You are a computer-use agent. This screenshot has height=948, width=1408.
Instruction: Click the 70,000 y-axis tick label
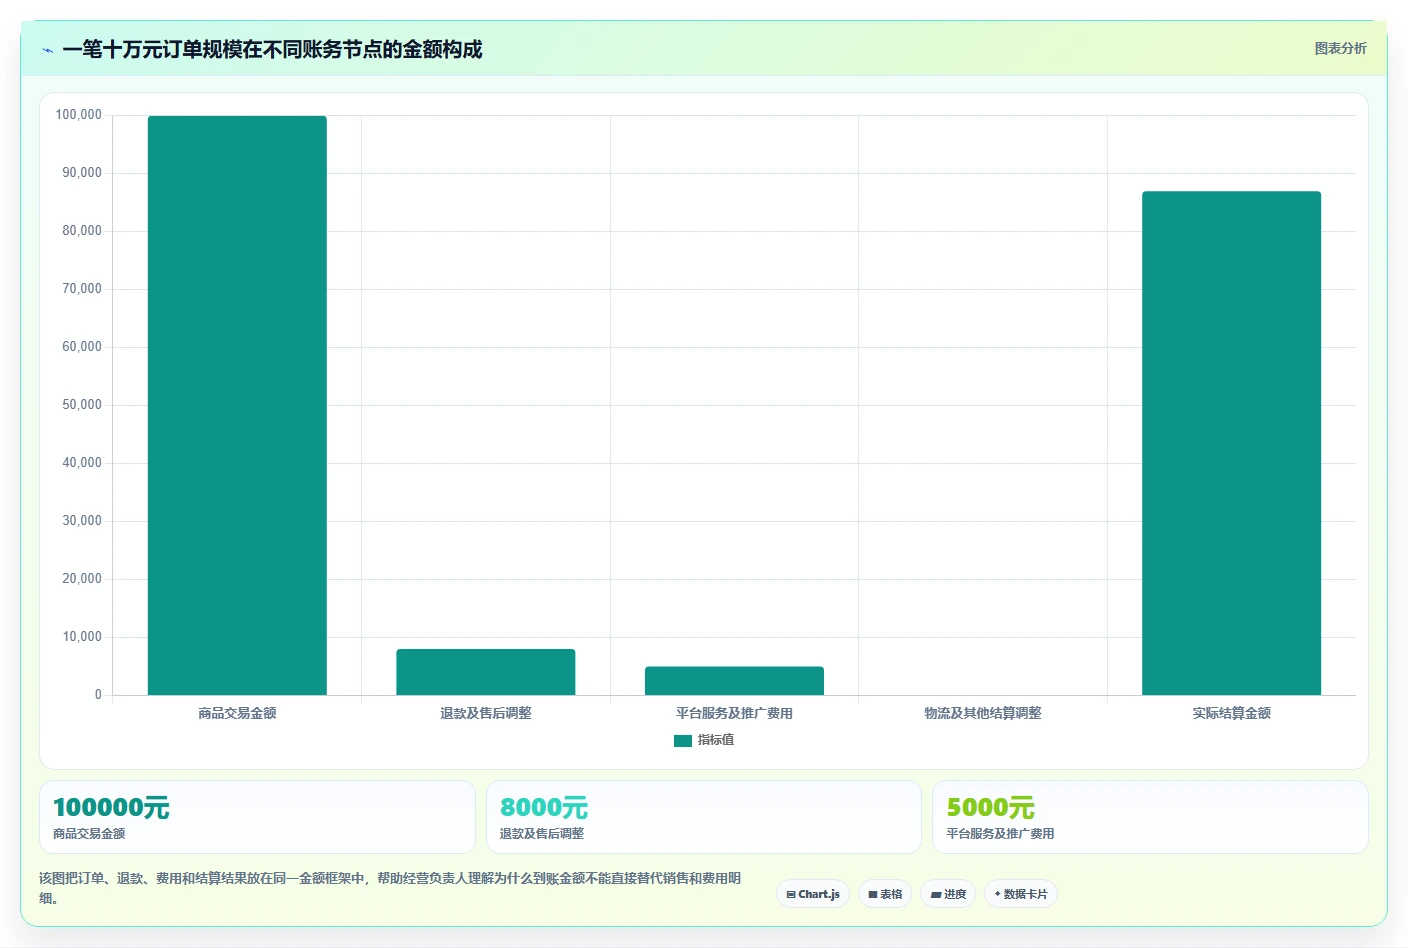(x=82, y=289)
